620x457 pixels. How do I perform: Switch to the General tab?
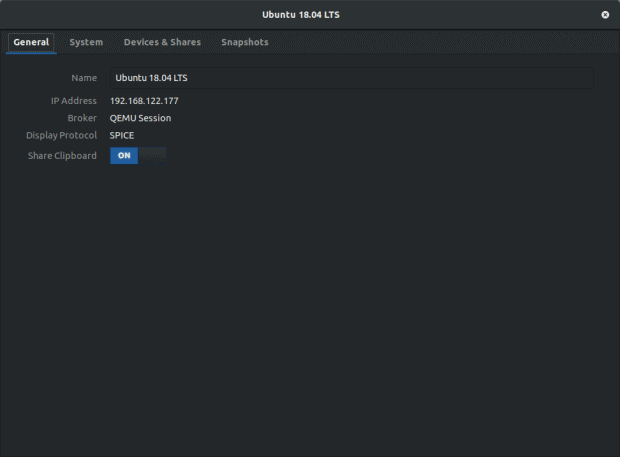click(x=31, y=42)
